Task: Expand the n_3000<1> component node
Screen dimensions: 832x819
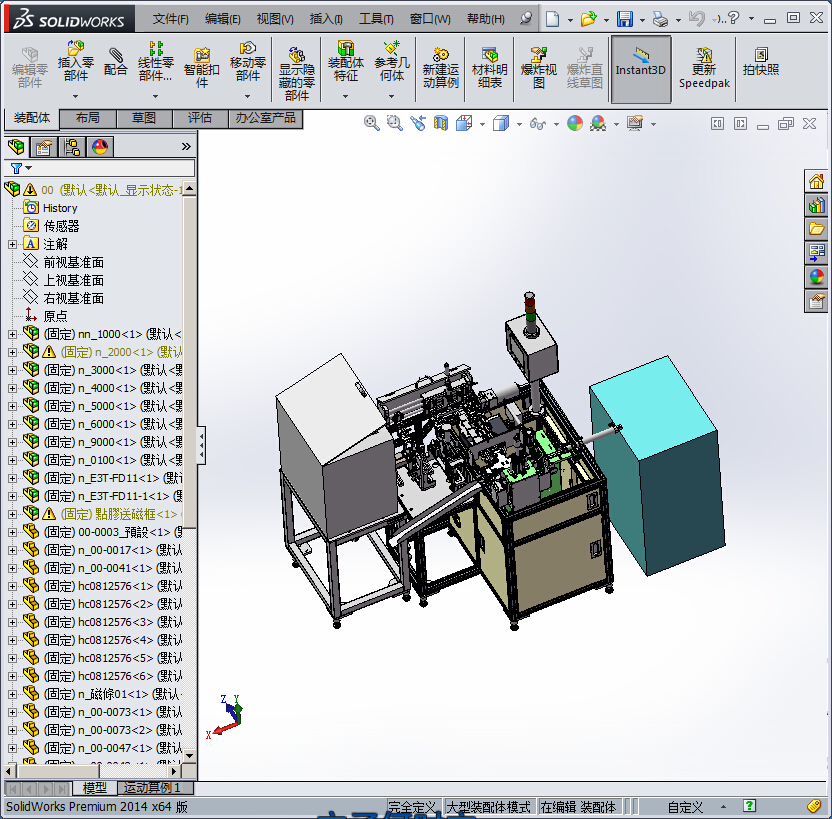Action: click(x=12, y=370)
